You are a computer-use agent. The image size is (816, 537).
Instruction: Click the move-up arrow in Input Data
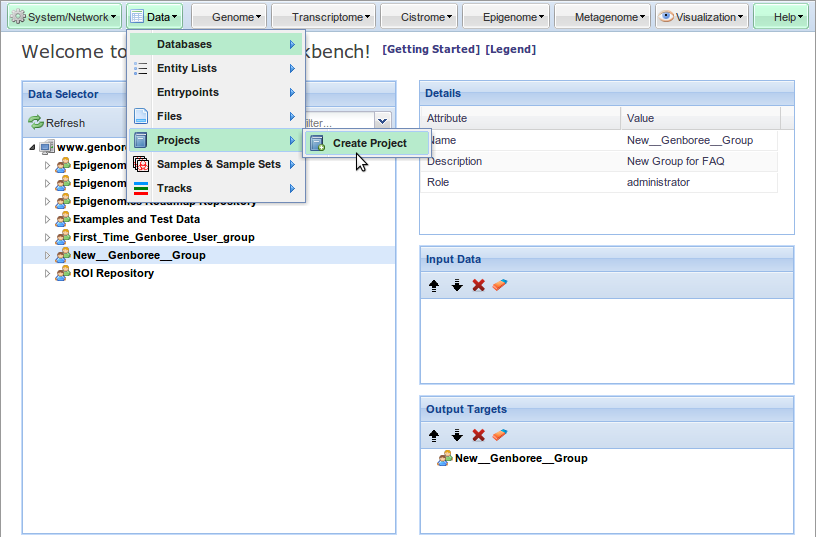click(x=434, y=286)
